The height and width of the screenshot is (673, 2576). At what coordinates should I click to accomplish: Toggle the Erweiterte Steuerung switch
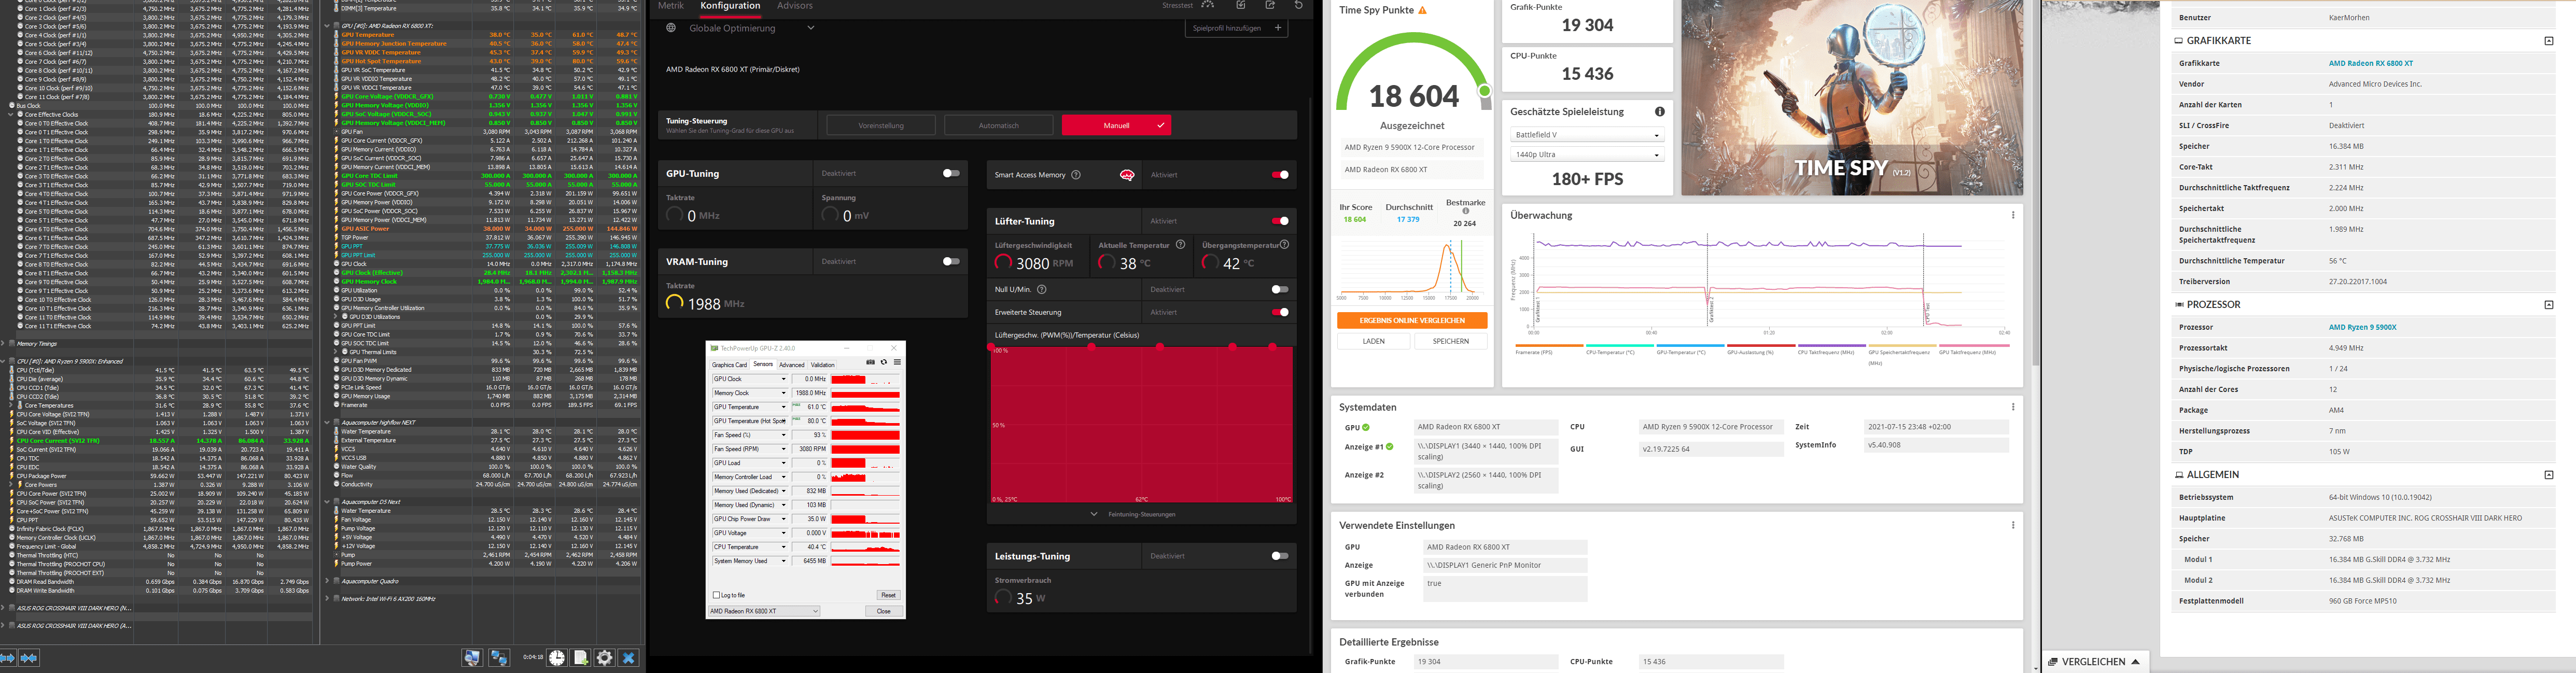[1280, 312]
